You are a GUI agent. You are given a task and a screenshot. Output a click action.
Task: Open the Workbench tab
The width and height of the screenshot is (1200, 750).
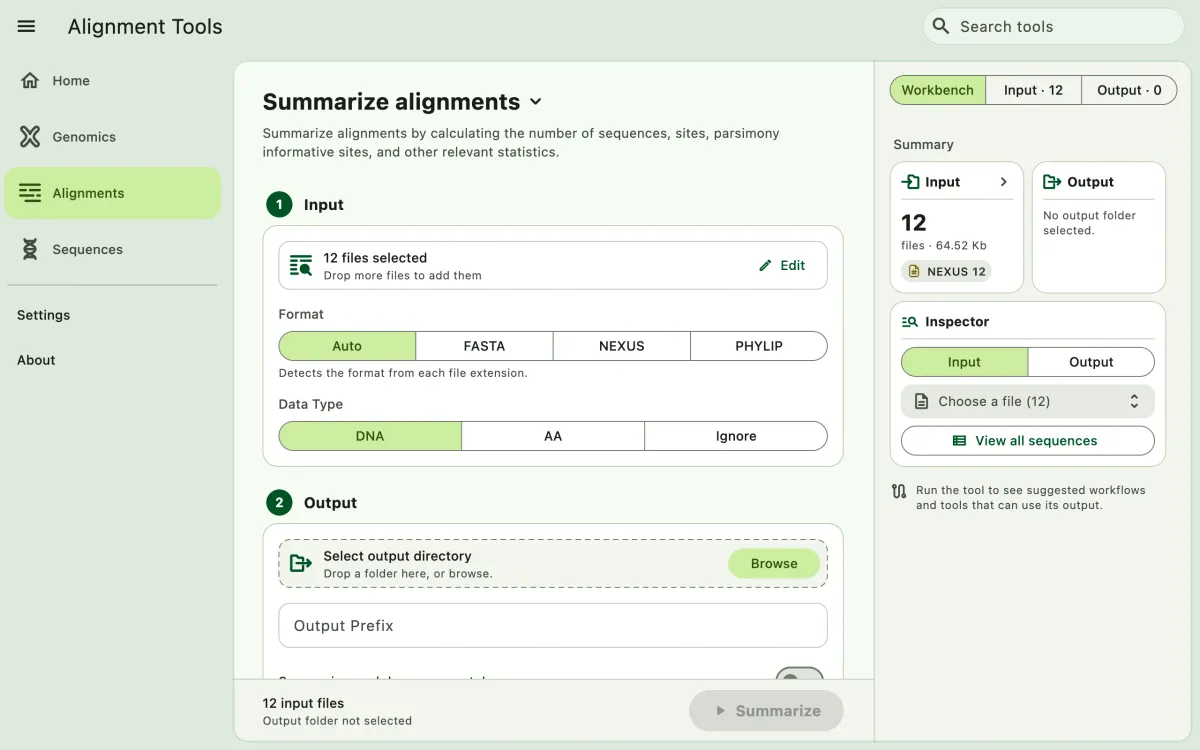(x=937, y=90)
